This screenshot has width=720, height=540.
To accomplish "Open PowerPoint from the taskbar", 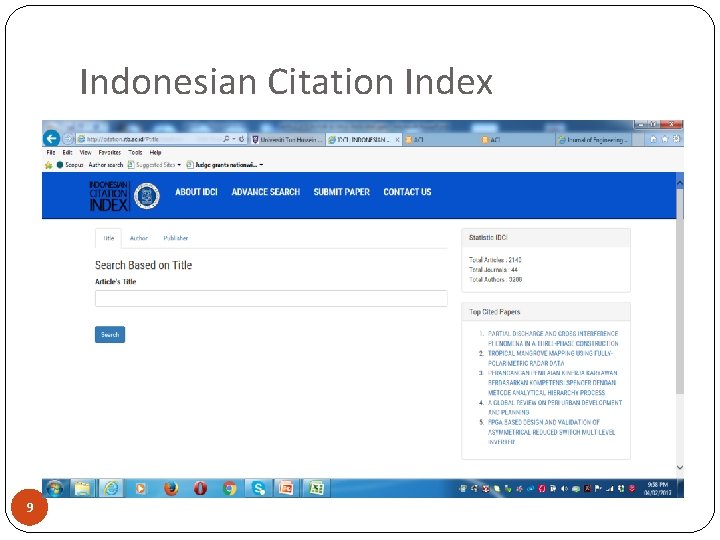I will point(286,488).
